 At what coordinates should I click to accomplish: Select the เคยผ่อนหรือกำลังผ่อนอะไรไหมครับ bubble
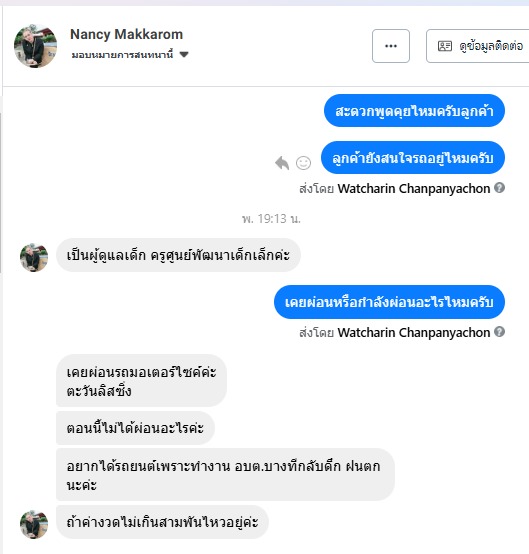(389, 302)
